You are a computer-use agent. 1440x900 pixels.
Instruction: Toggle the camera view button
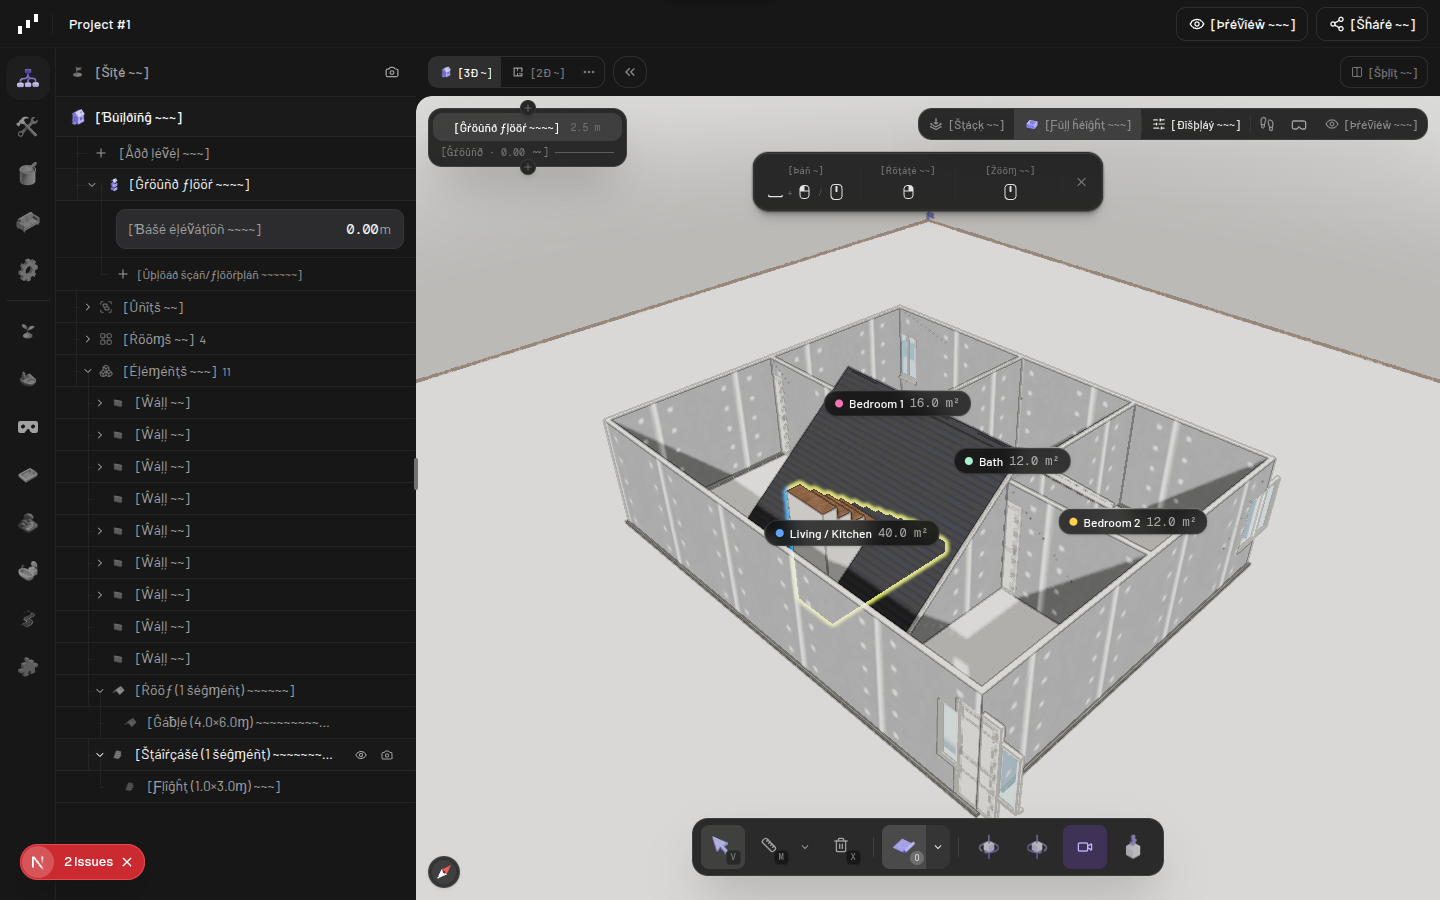click(x=1085, y=847)
